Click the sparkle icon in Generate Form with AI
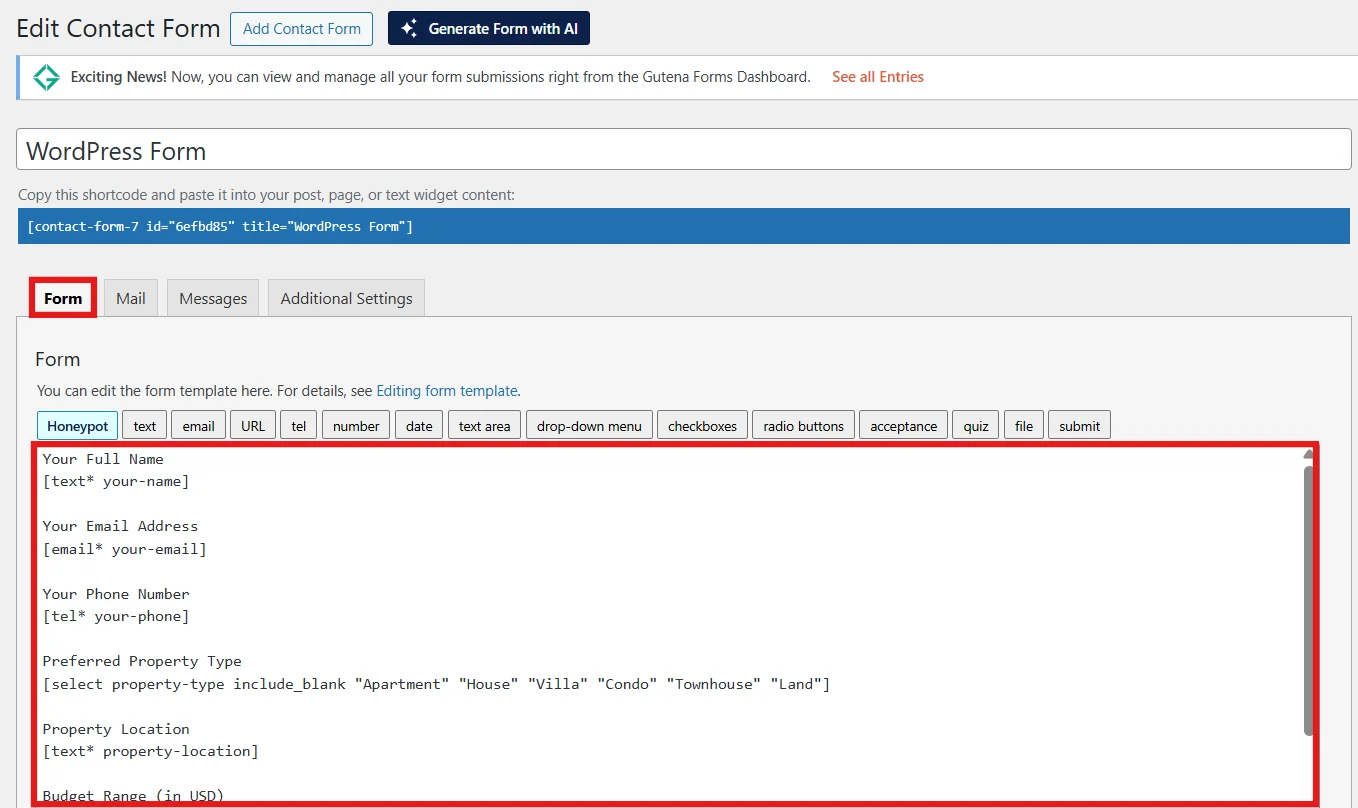Viewport: 1358px width, 808px height. click(409, 29)
